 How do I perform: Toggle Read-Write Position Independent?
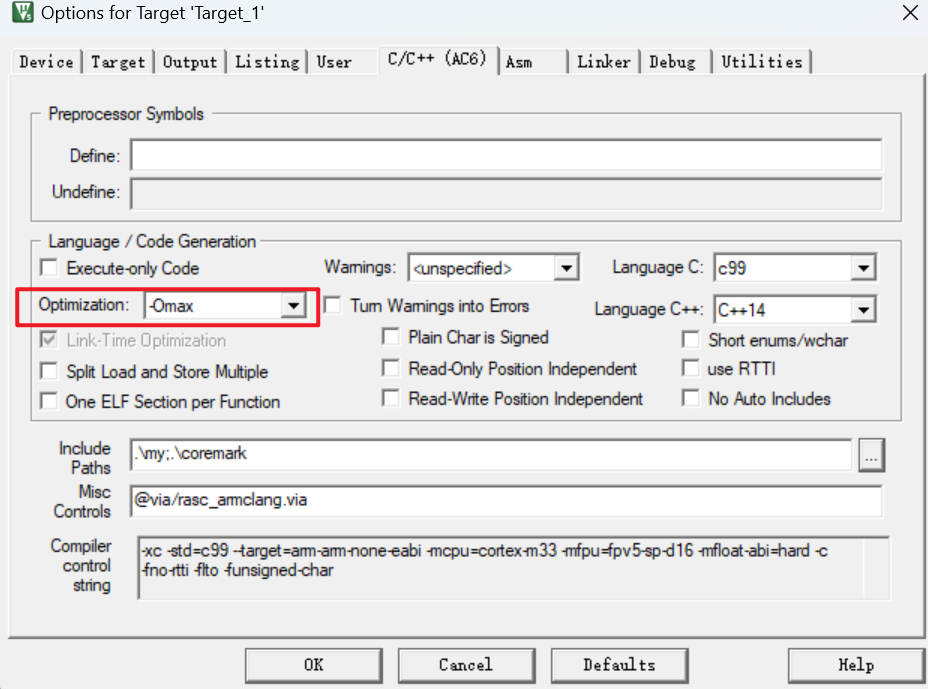391,398
